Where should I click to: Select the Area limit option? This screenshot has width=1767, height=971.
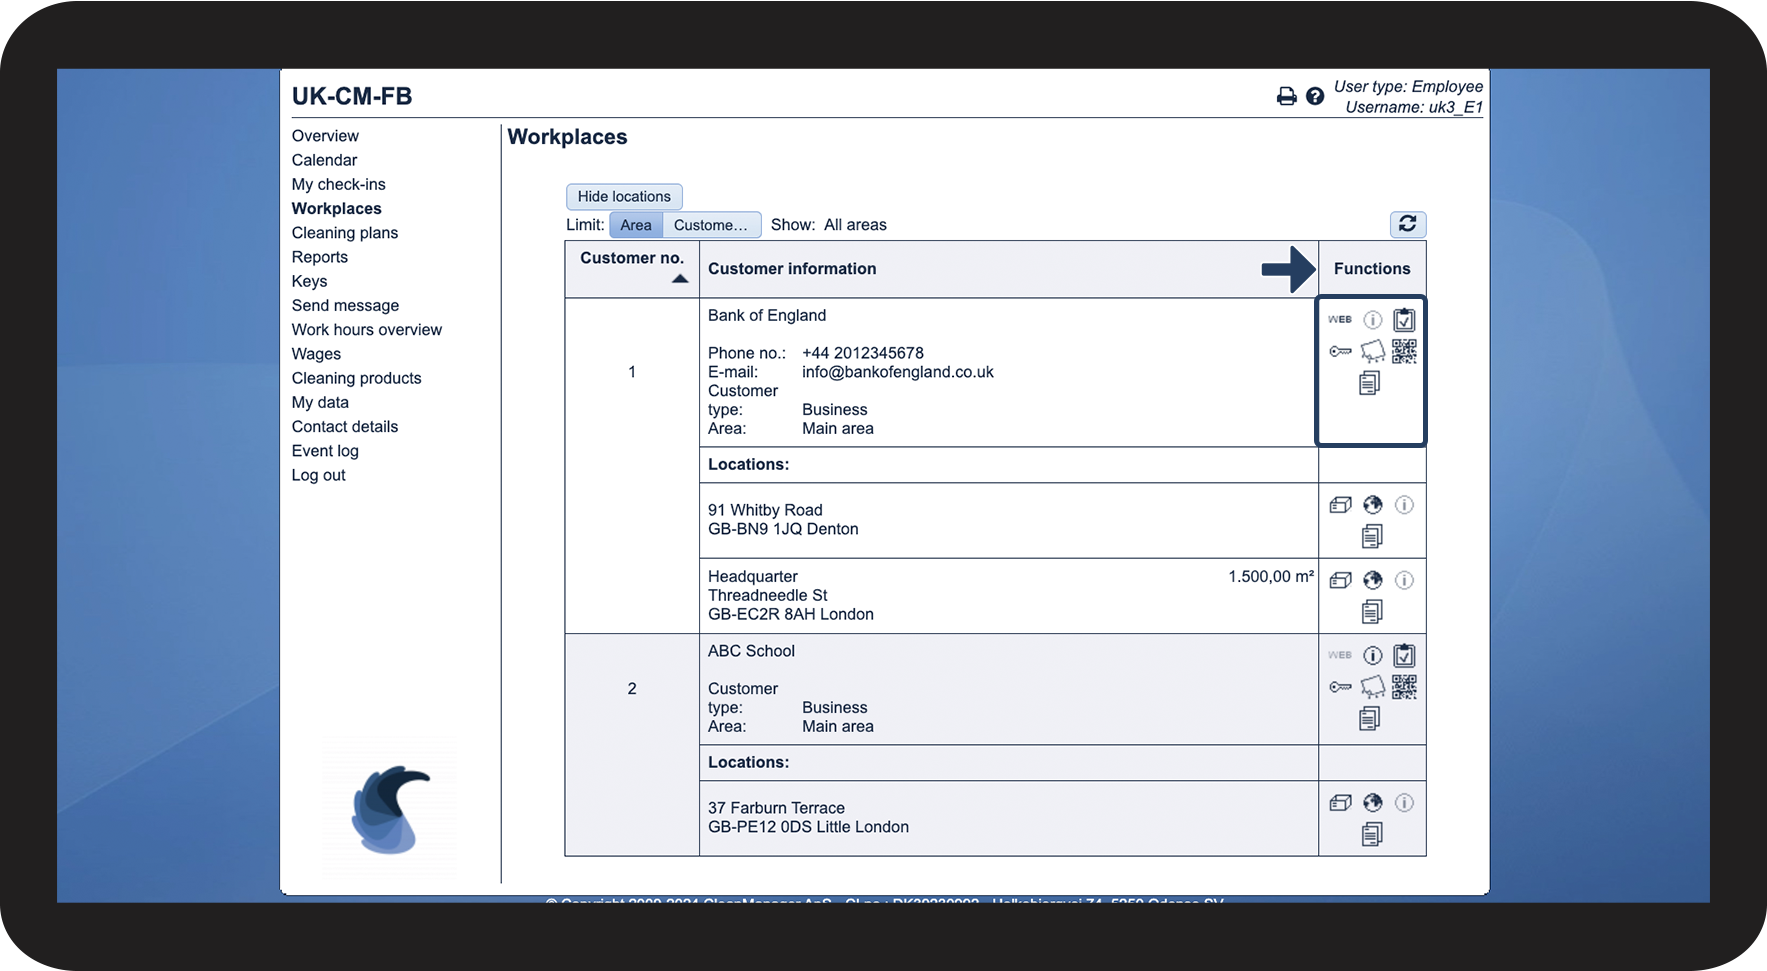pos(636,225)
